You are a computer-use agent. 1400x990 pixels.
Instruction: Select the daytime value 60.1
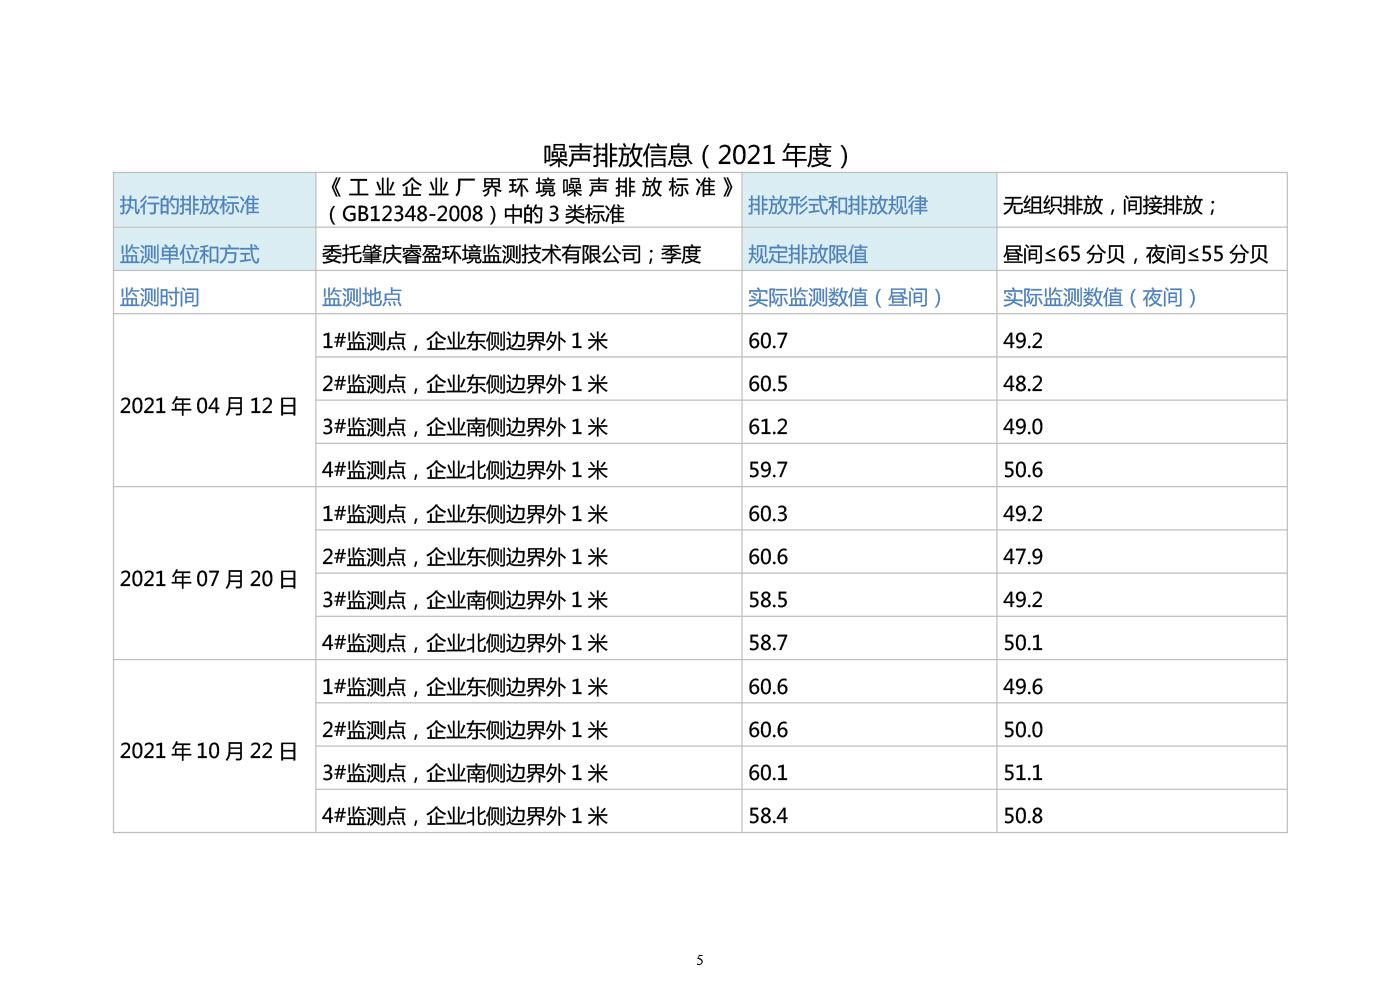[869, 768]
